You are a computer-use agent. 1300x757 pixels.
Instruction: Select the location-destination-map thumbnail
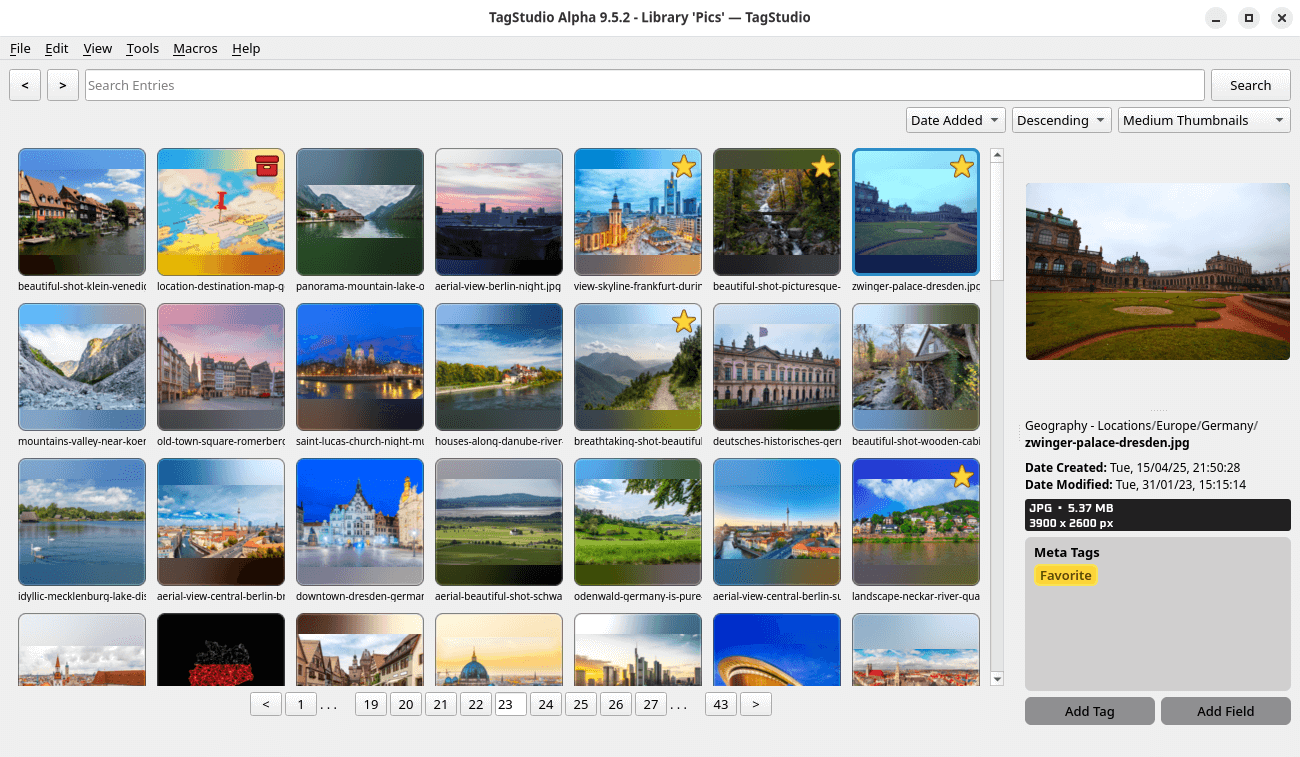coord(221,212)
